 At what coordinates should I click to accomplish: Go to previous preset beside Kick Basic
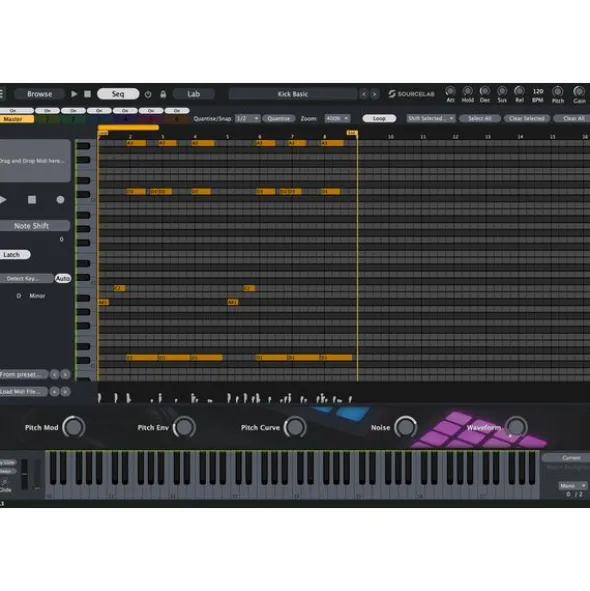(364, 94)
